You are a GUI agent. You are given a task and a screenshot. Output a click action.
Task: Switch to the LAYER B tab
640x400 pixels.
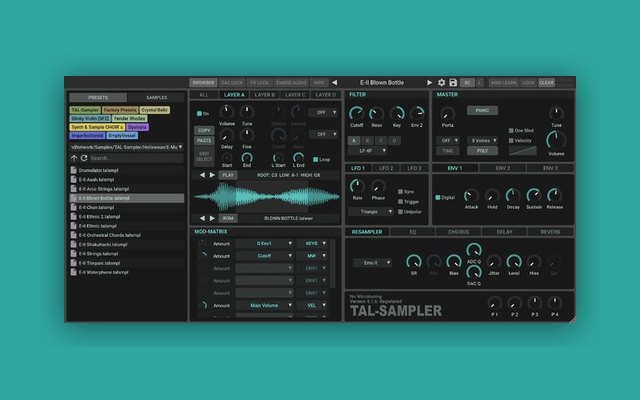(264, 95)
